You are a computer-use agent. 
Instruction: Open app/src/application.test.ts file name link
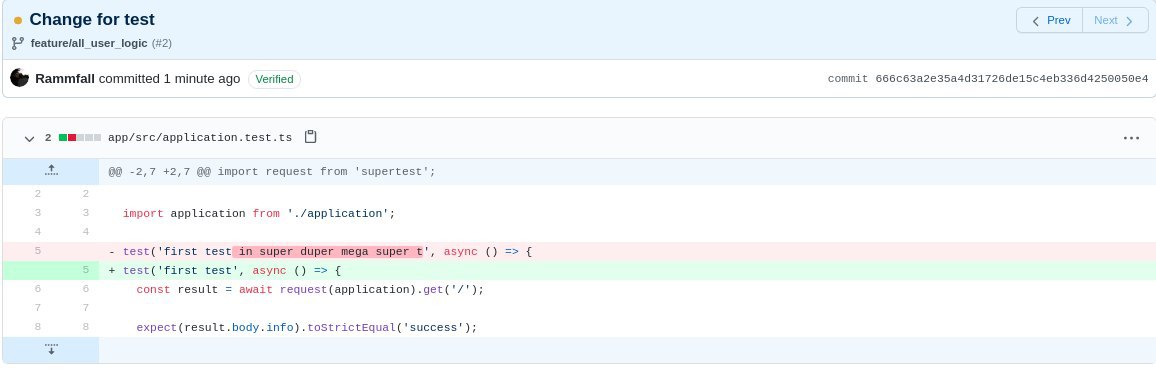(200, 138)
